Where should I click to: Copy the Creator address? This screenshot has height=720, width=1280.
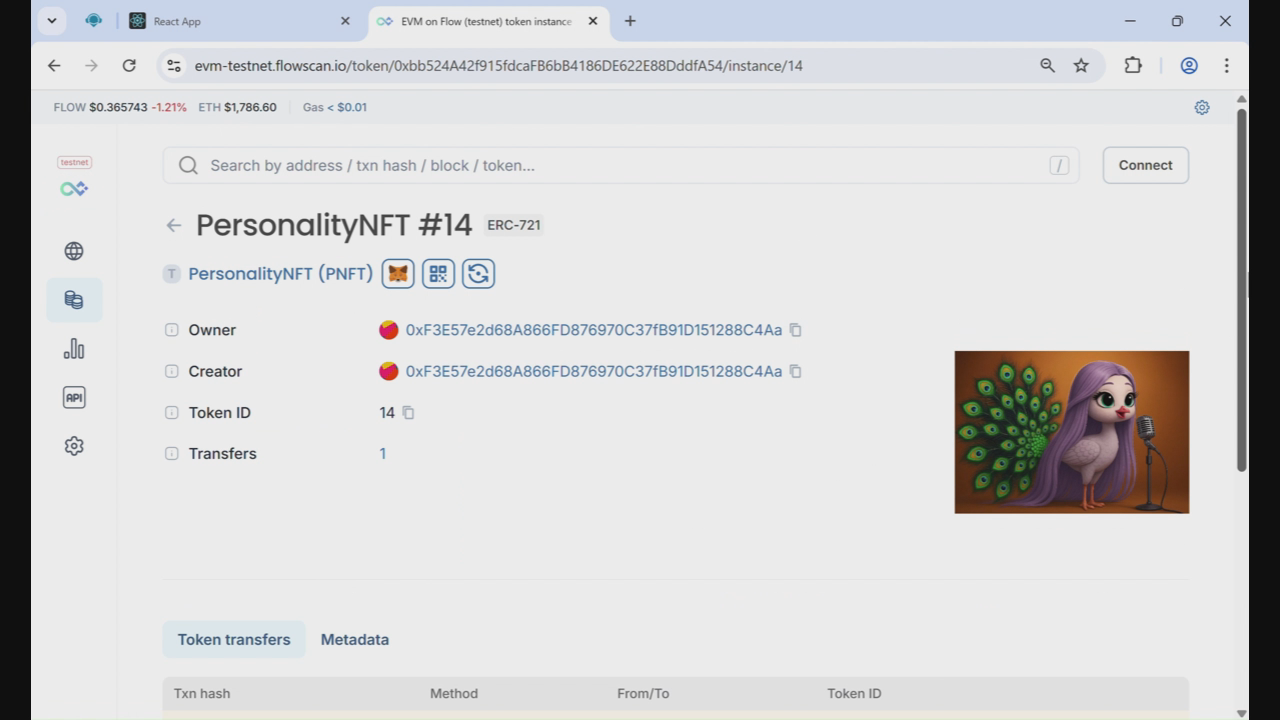(x=796, y=371)
